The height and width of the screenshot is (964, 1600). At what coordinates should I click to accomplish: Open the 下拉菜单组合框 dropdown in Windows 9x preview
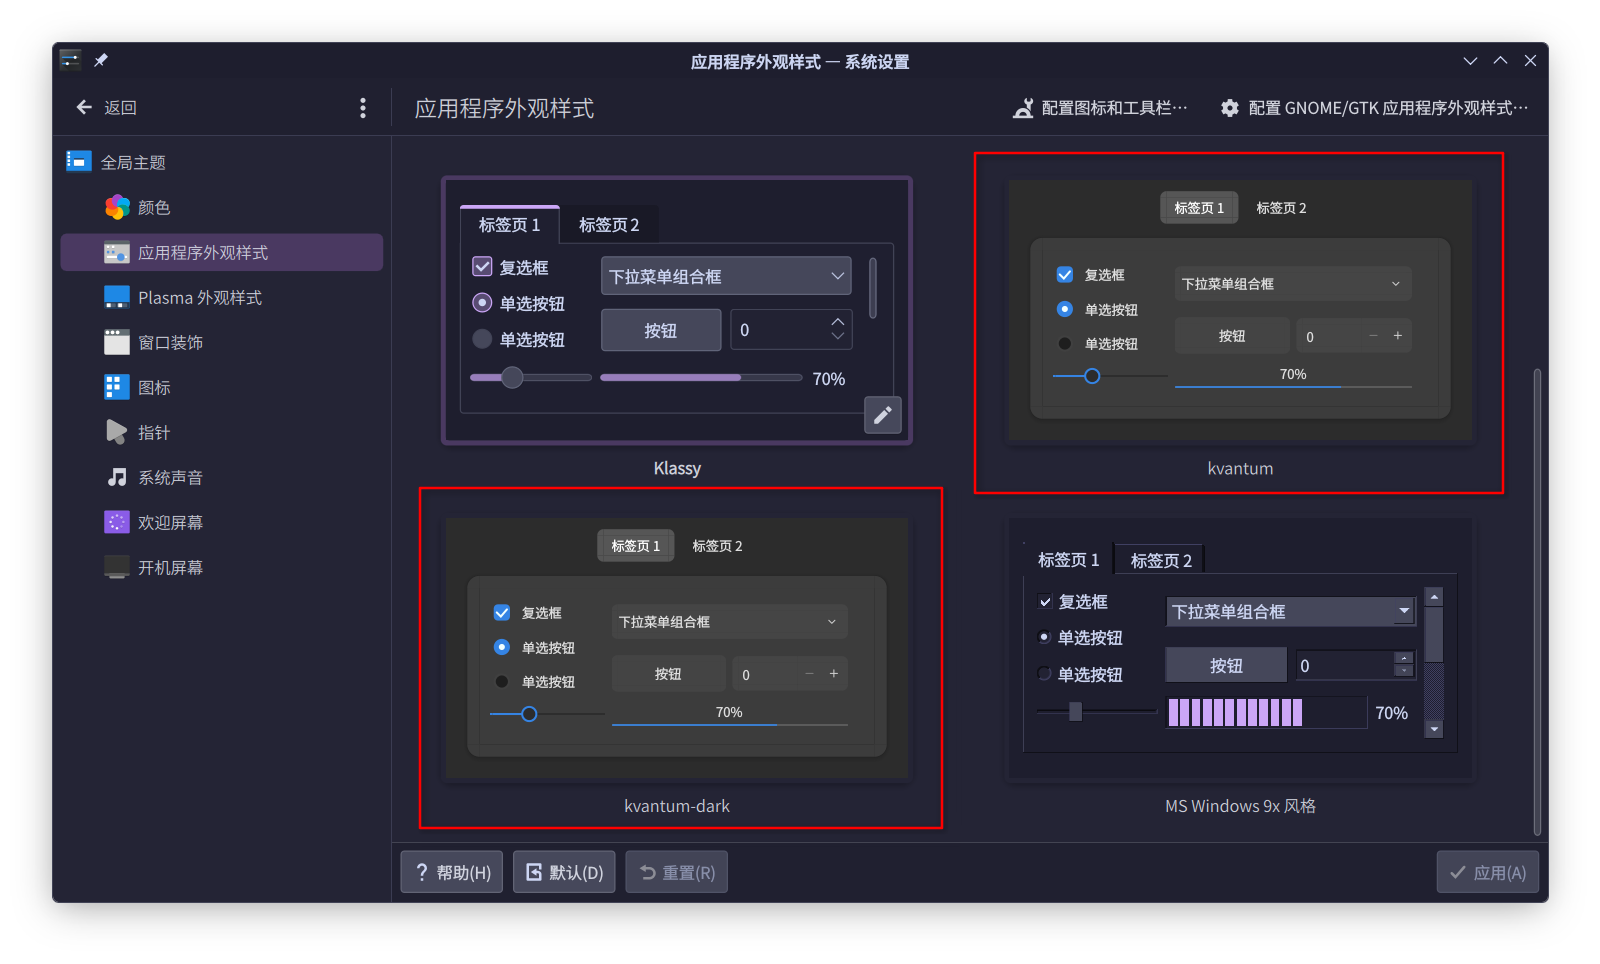pos(1291,611)
